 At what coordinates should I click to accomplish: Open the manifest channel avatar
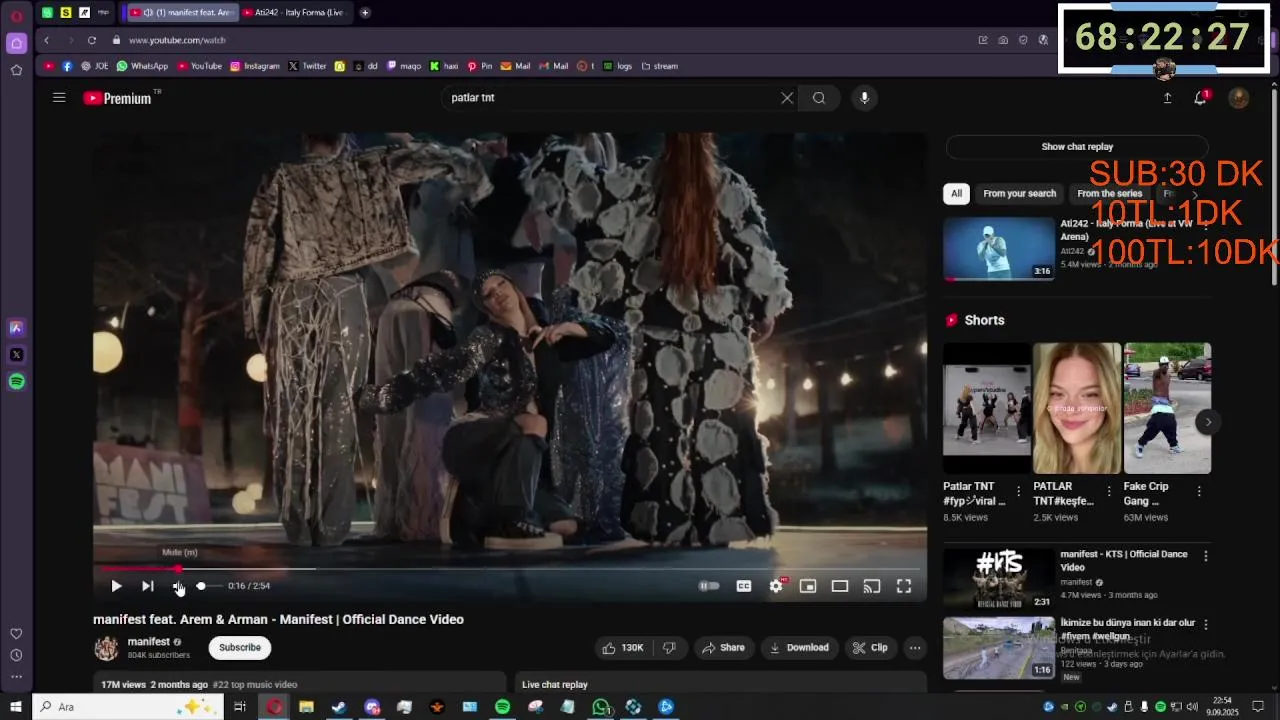pos(106,648)
